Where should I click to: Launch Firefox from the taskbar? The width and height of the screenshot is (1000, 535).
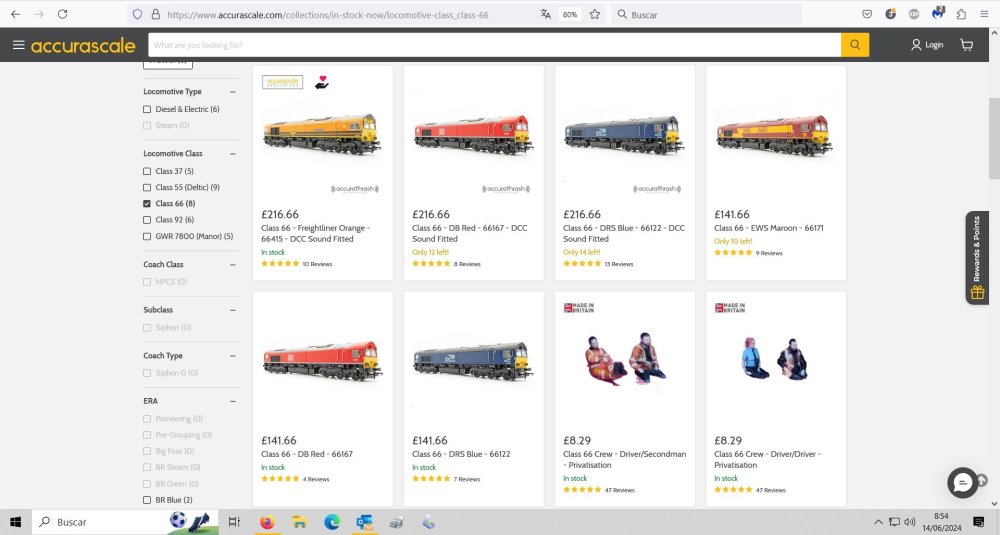(x=267, y=522)
